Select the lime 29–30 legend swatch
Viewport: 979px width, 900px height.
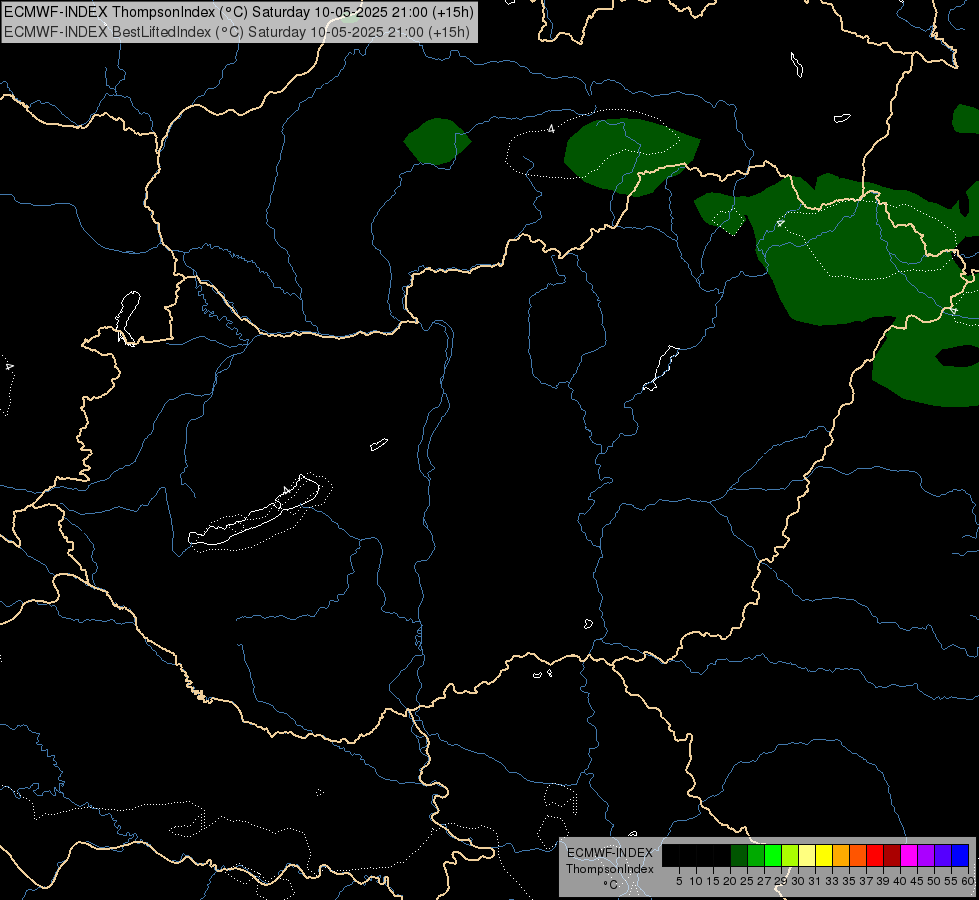pyautogui.click(x=790, y=855)
